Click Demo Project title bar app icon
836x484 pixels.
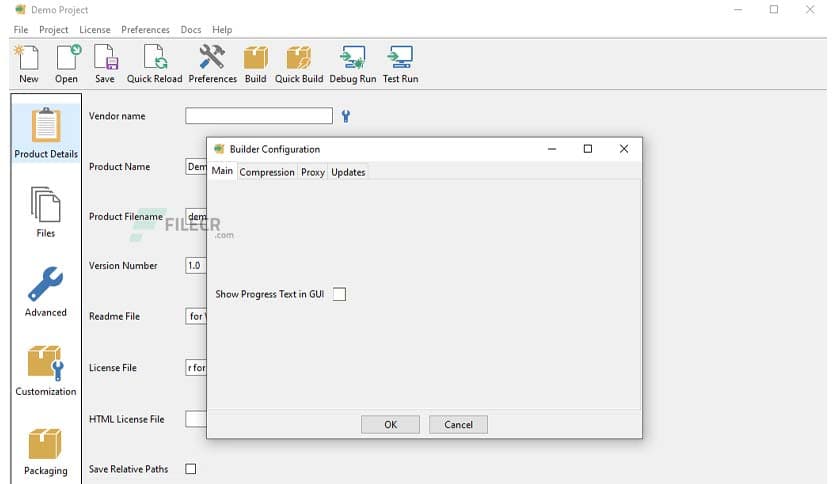click(x=21, y=10)
